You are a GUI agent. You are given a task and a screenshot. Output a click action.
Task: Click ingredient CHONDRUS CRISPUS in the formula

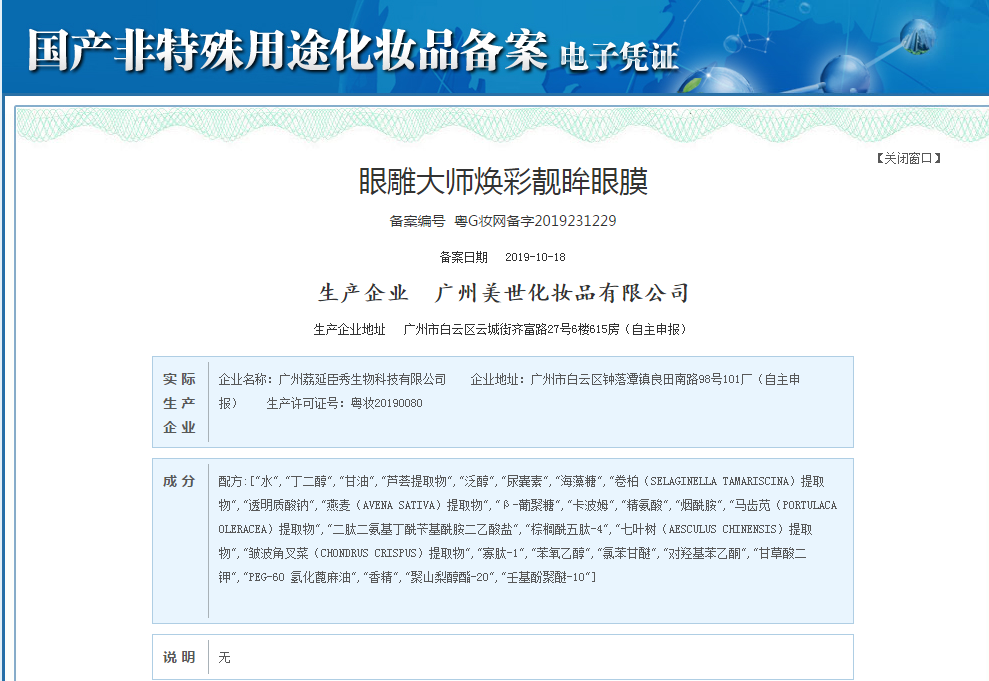(369, 553)
